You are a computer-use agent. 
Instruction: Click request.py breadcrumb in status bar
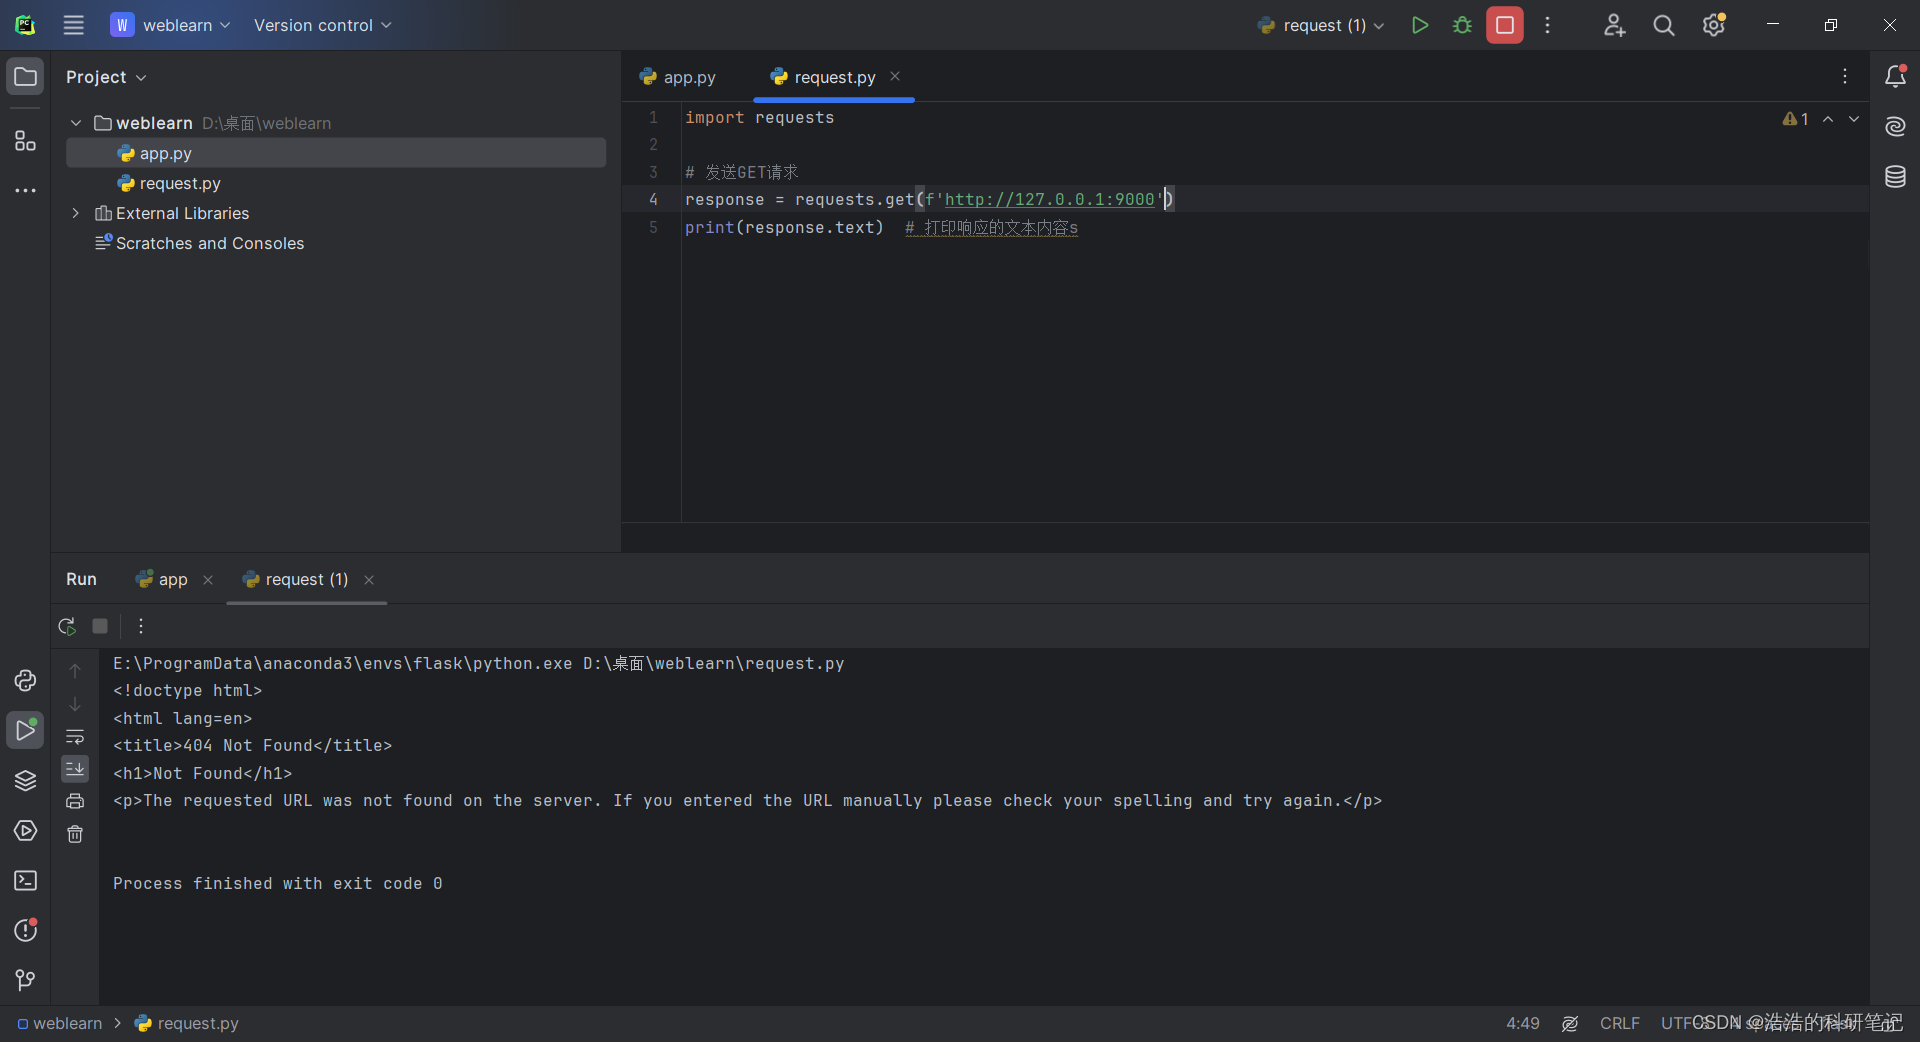pos(187,1023)
